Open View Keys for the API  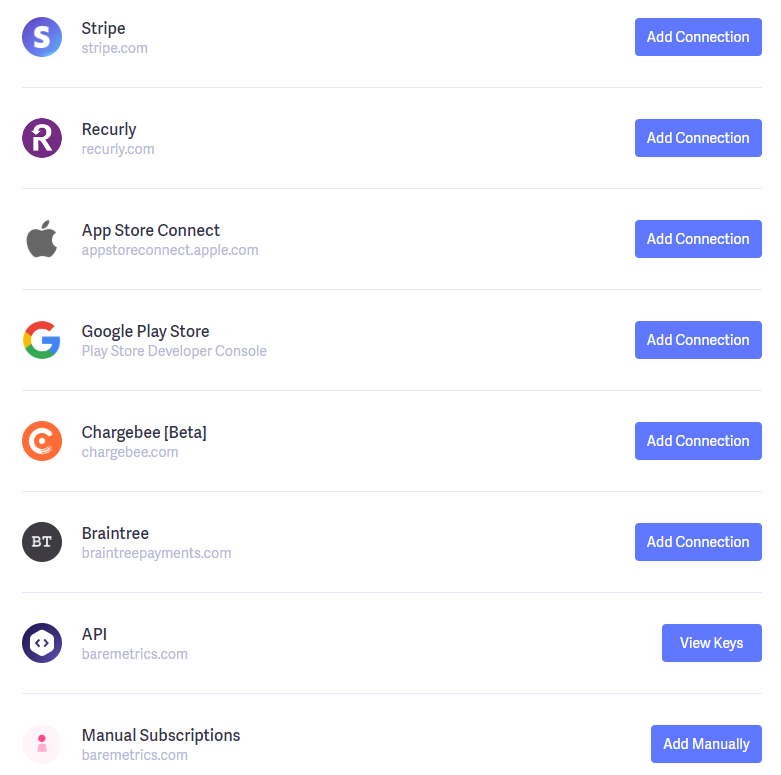click(711, 643)
